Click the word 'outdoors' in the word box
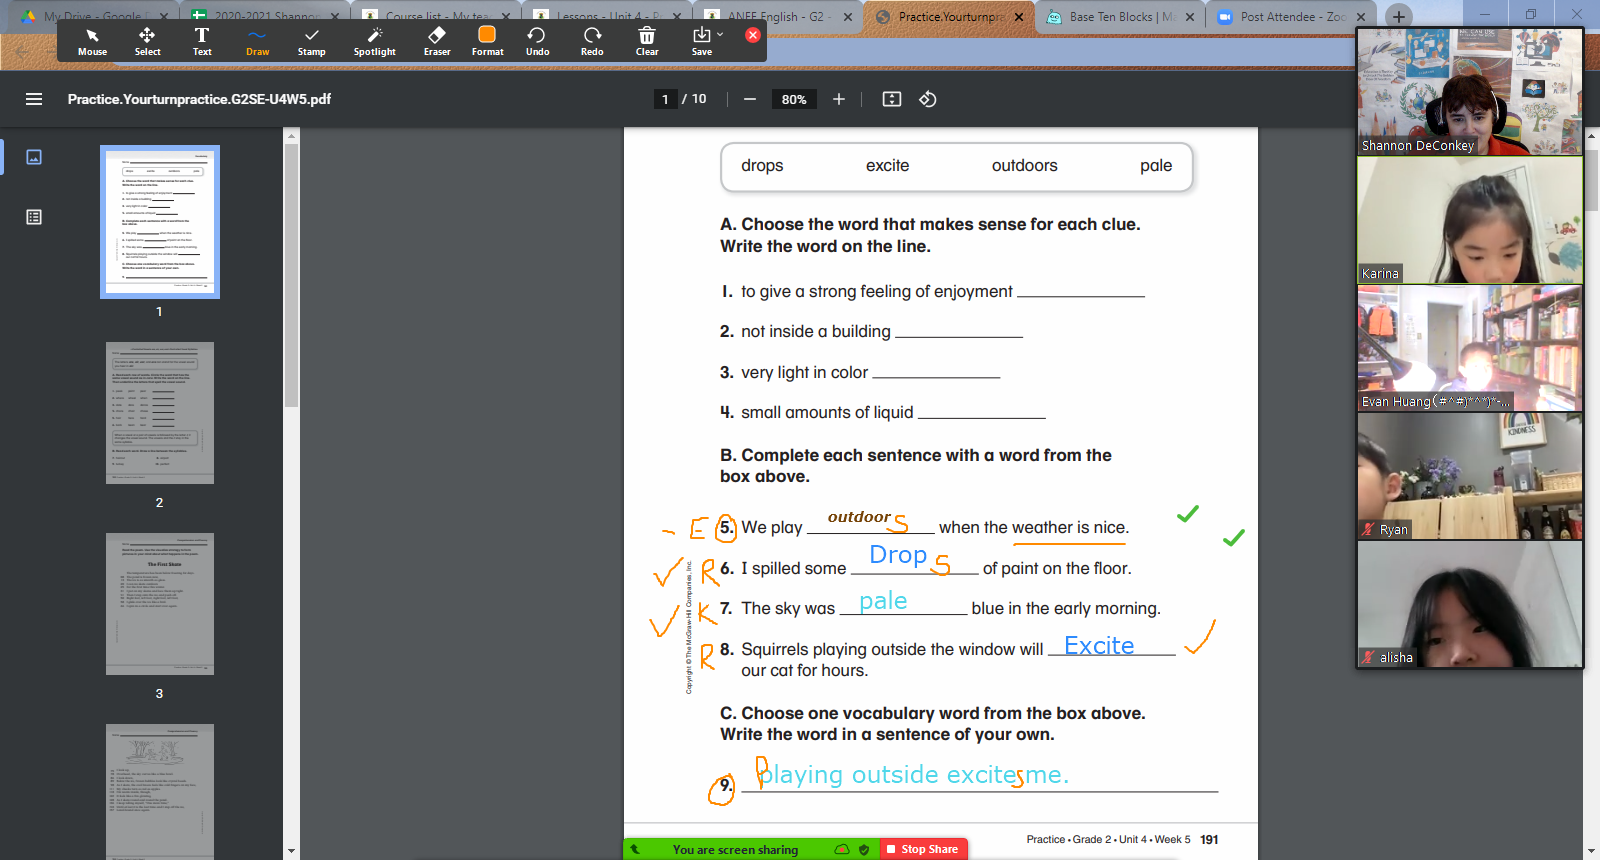Image resolution: width=1600 pixels, height=860 pixels. tap(1024, 166)
